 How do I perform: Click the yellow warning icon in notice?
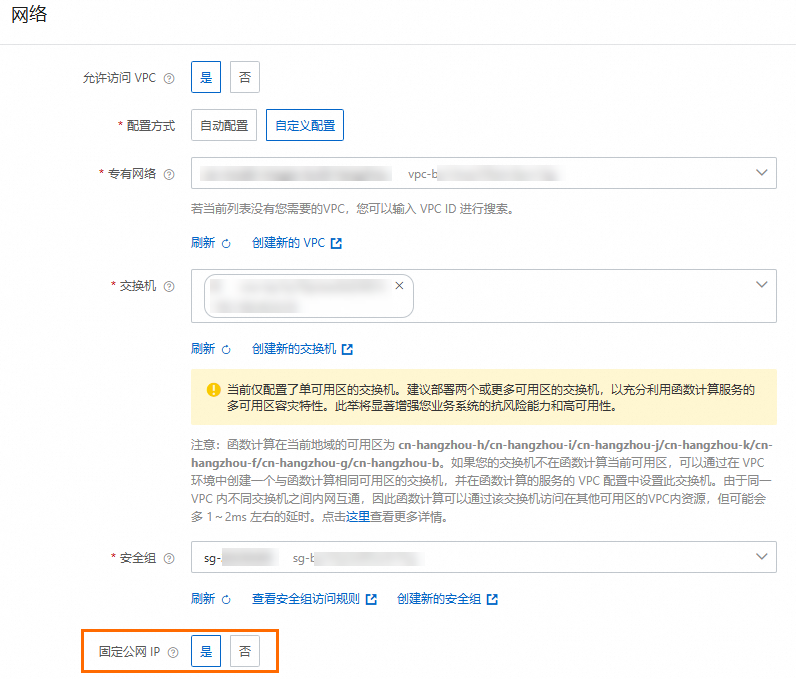point(214,390)
